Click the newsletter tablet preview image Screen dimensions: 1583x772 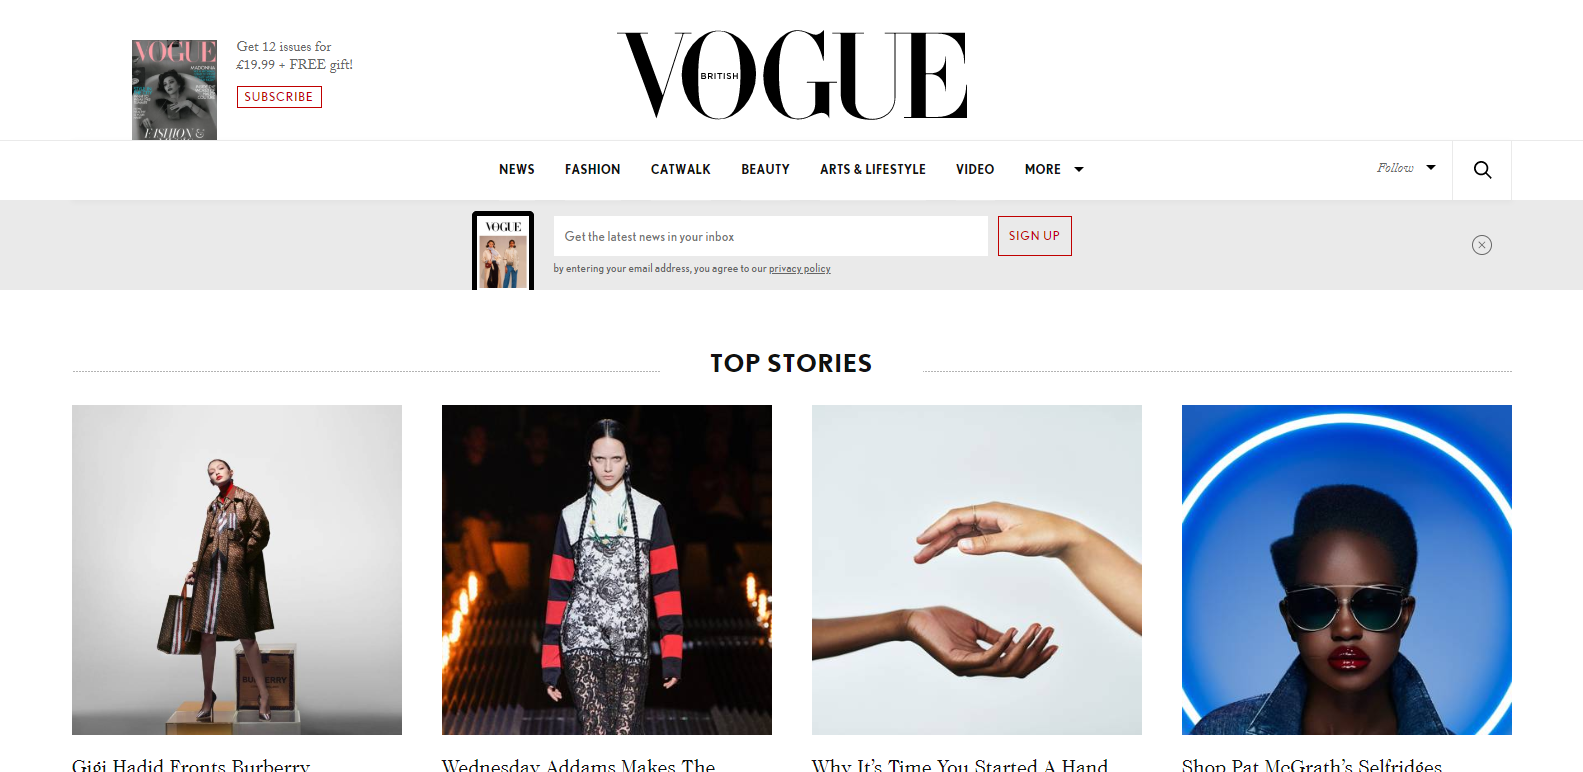pyautogui.click(x=503, y=251)
